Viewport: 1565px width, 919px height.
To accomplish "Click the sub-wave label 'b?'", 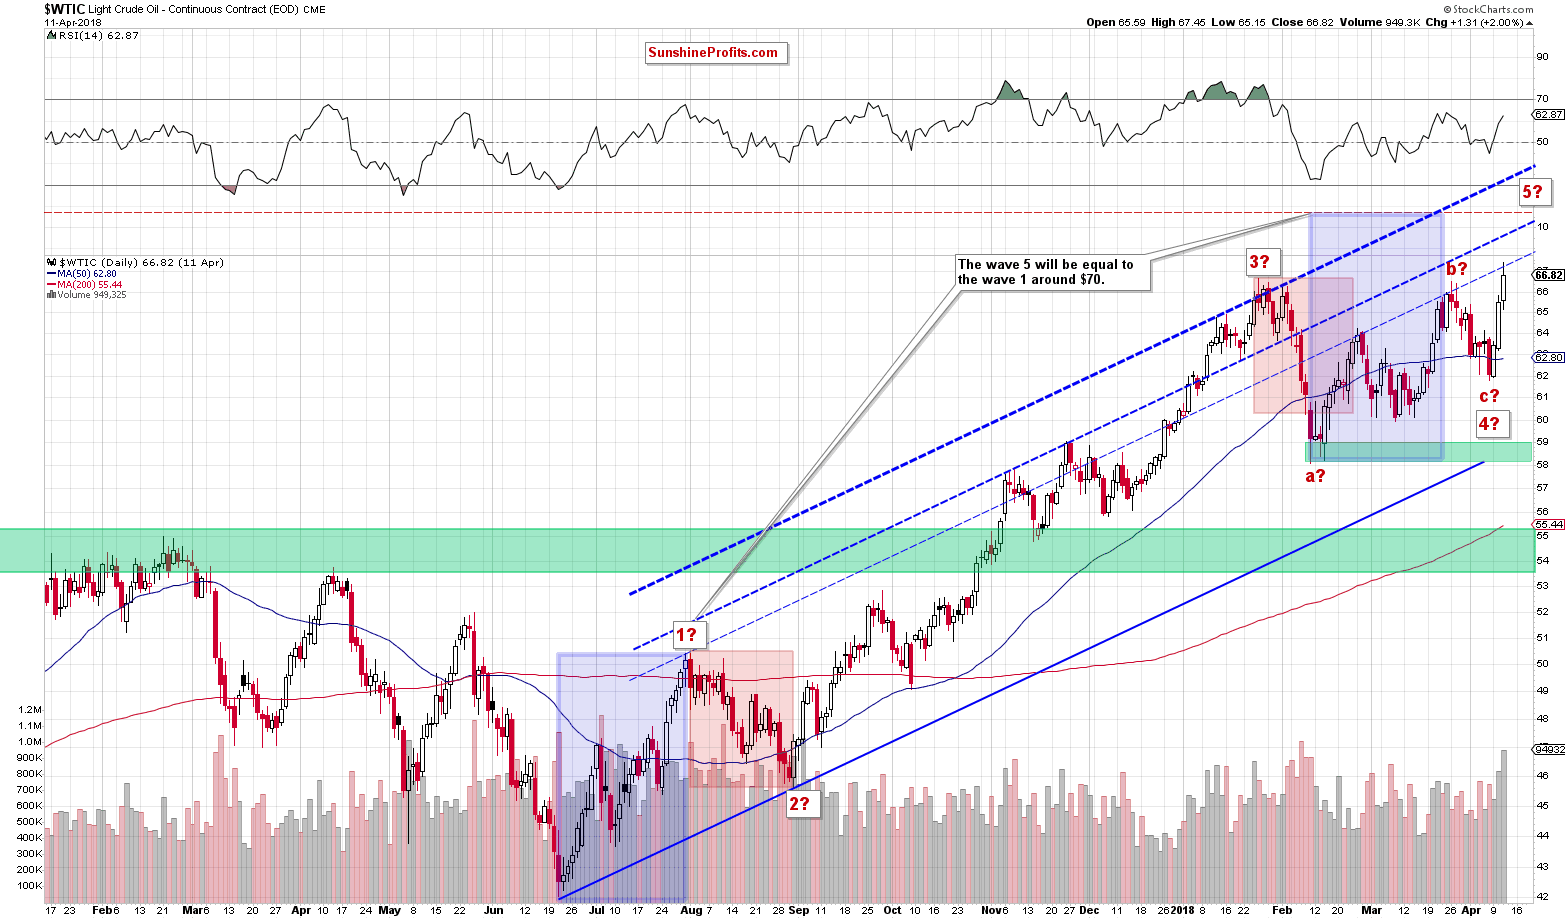I will click(1457, 268).
